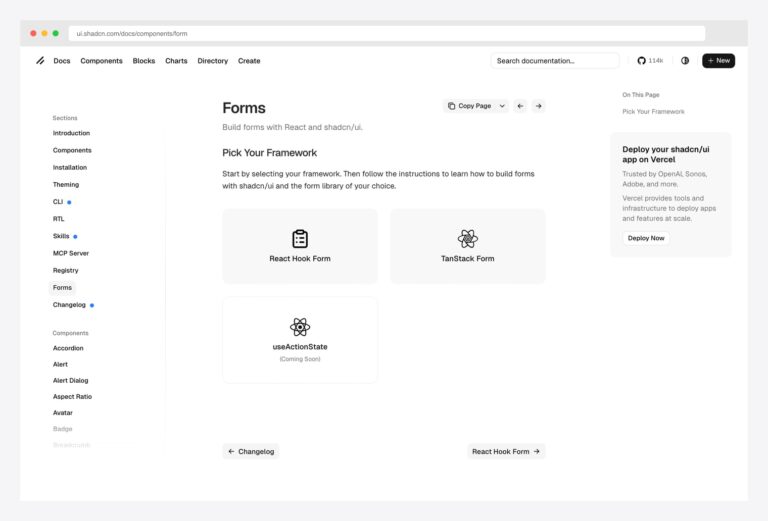Click the shadcn logo icon

pos(40,61)
